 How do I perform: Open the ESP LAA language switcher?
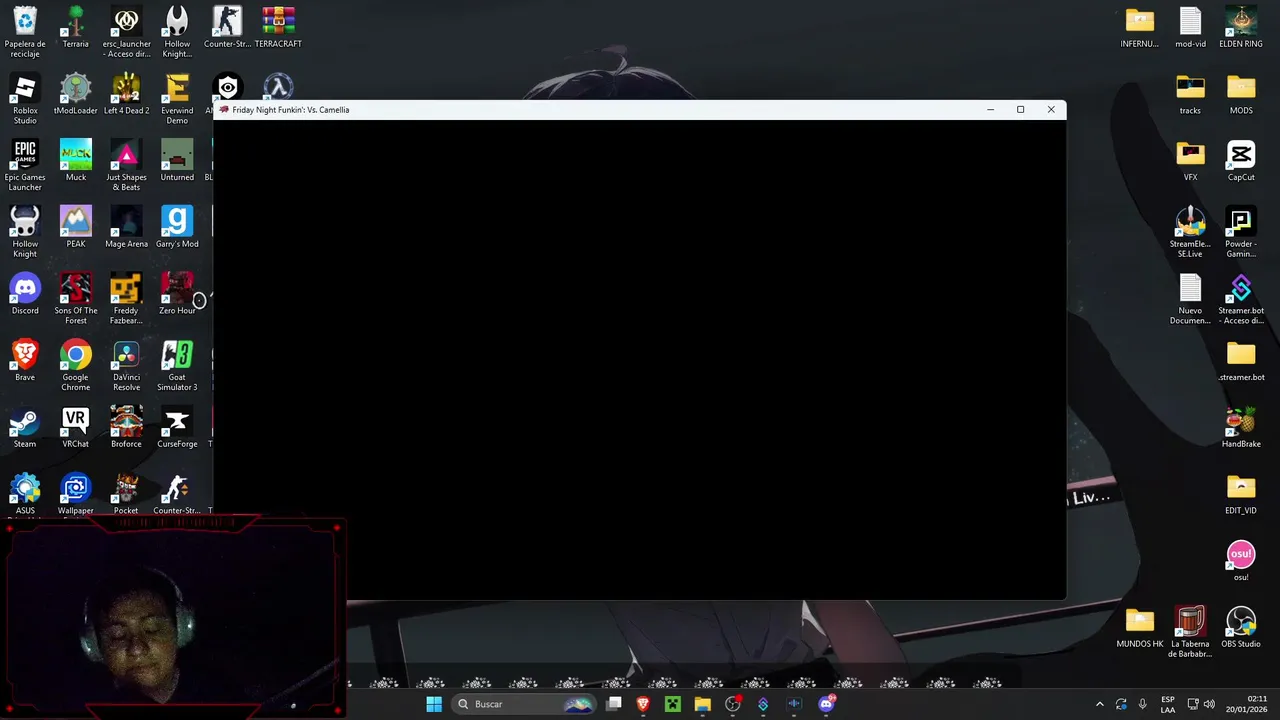[x=1168, y=704]
